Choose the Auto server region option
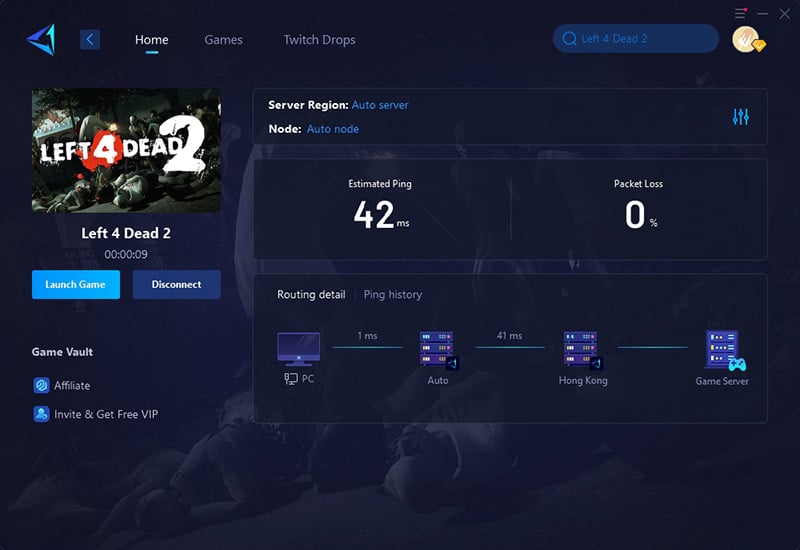The height and width of the screenshot is (550, 800). (x=380, y=105)
